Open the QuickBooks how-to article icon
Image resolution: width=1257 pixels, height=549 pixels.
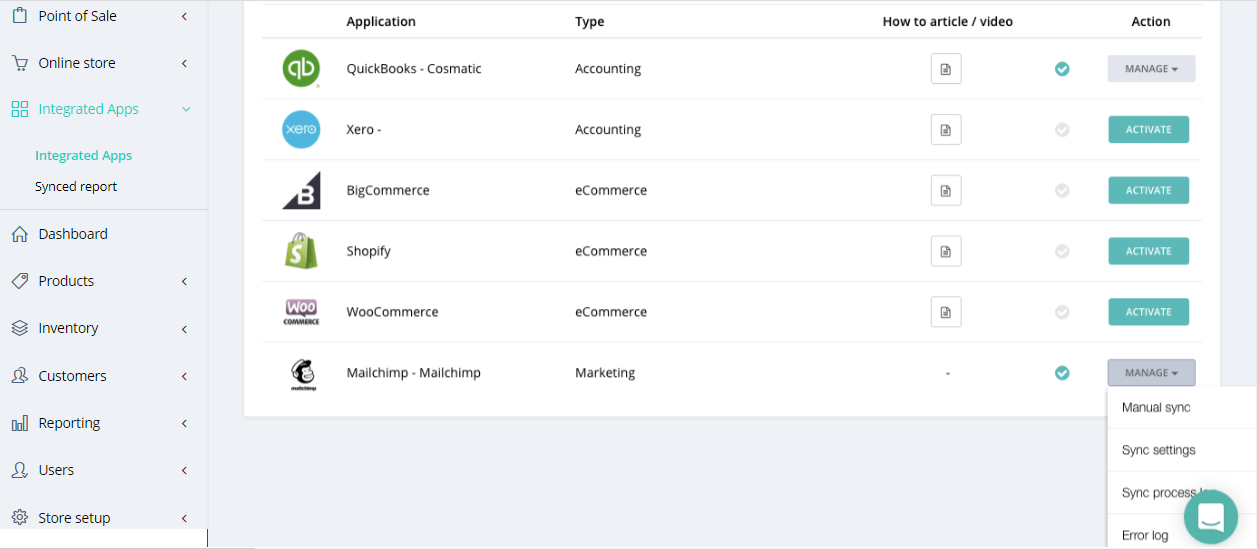[946, 69]
